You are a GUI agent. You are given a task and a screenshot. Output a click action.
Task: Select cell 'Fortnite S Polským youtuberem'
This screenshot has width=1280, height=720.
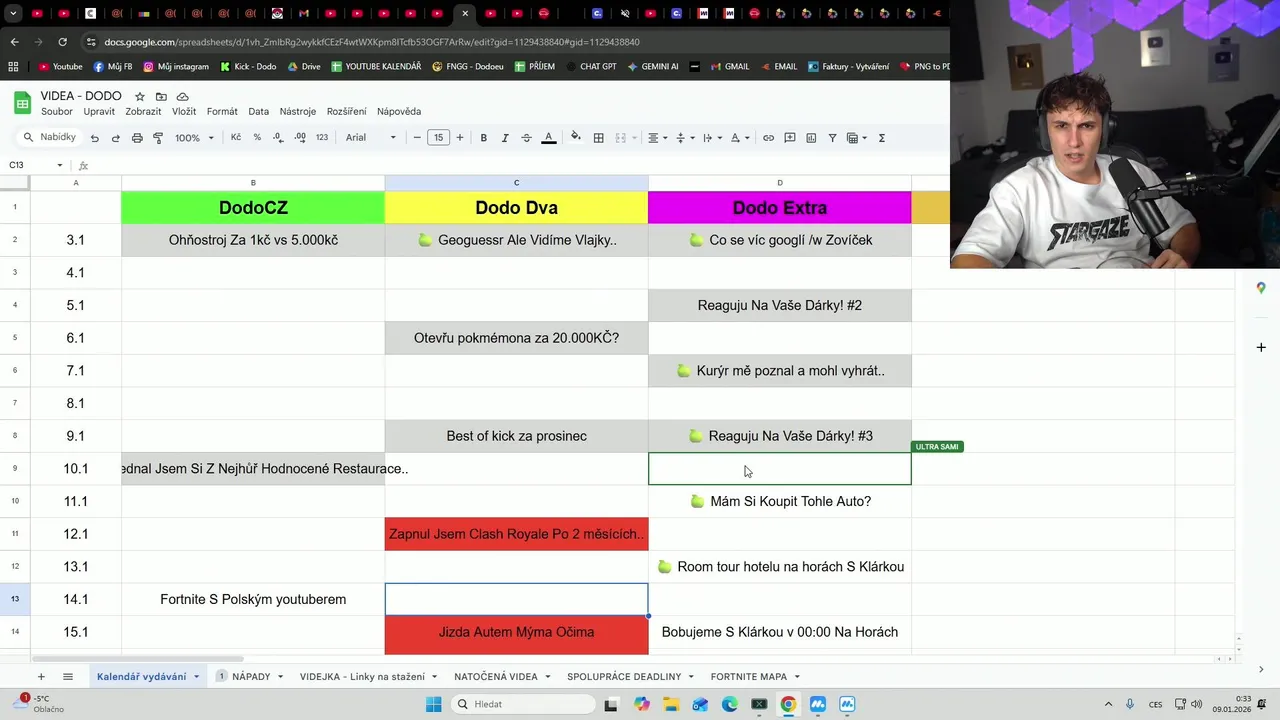click(253, 599)
